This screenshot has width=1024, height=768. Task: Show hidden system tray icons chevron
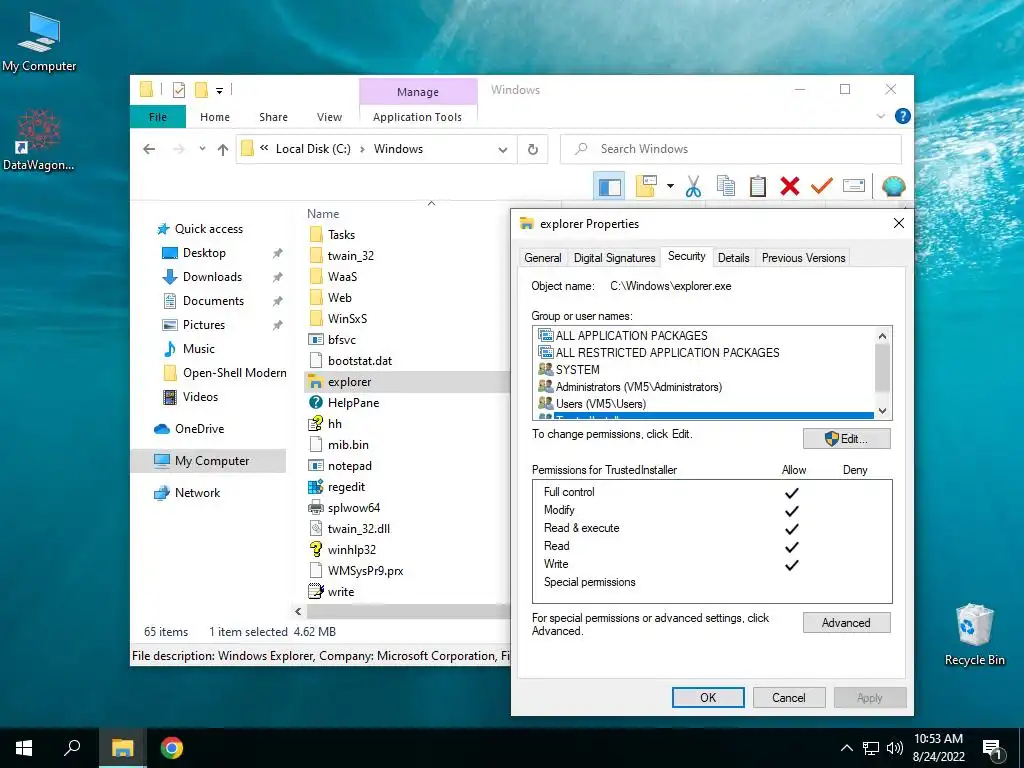click(846, 748)
